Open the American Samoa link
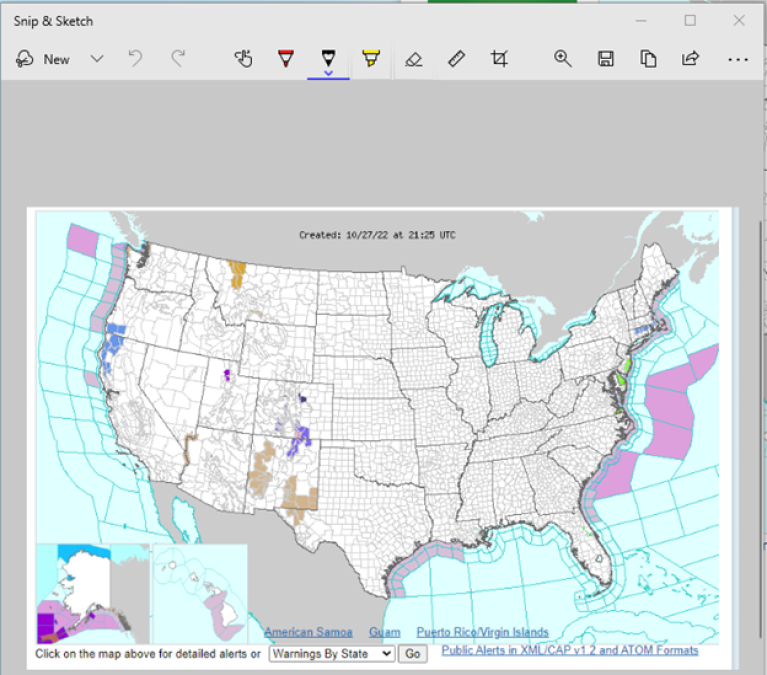 (308, 632)
